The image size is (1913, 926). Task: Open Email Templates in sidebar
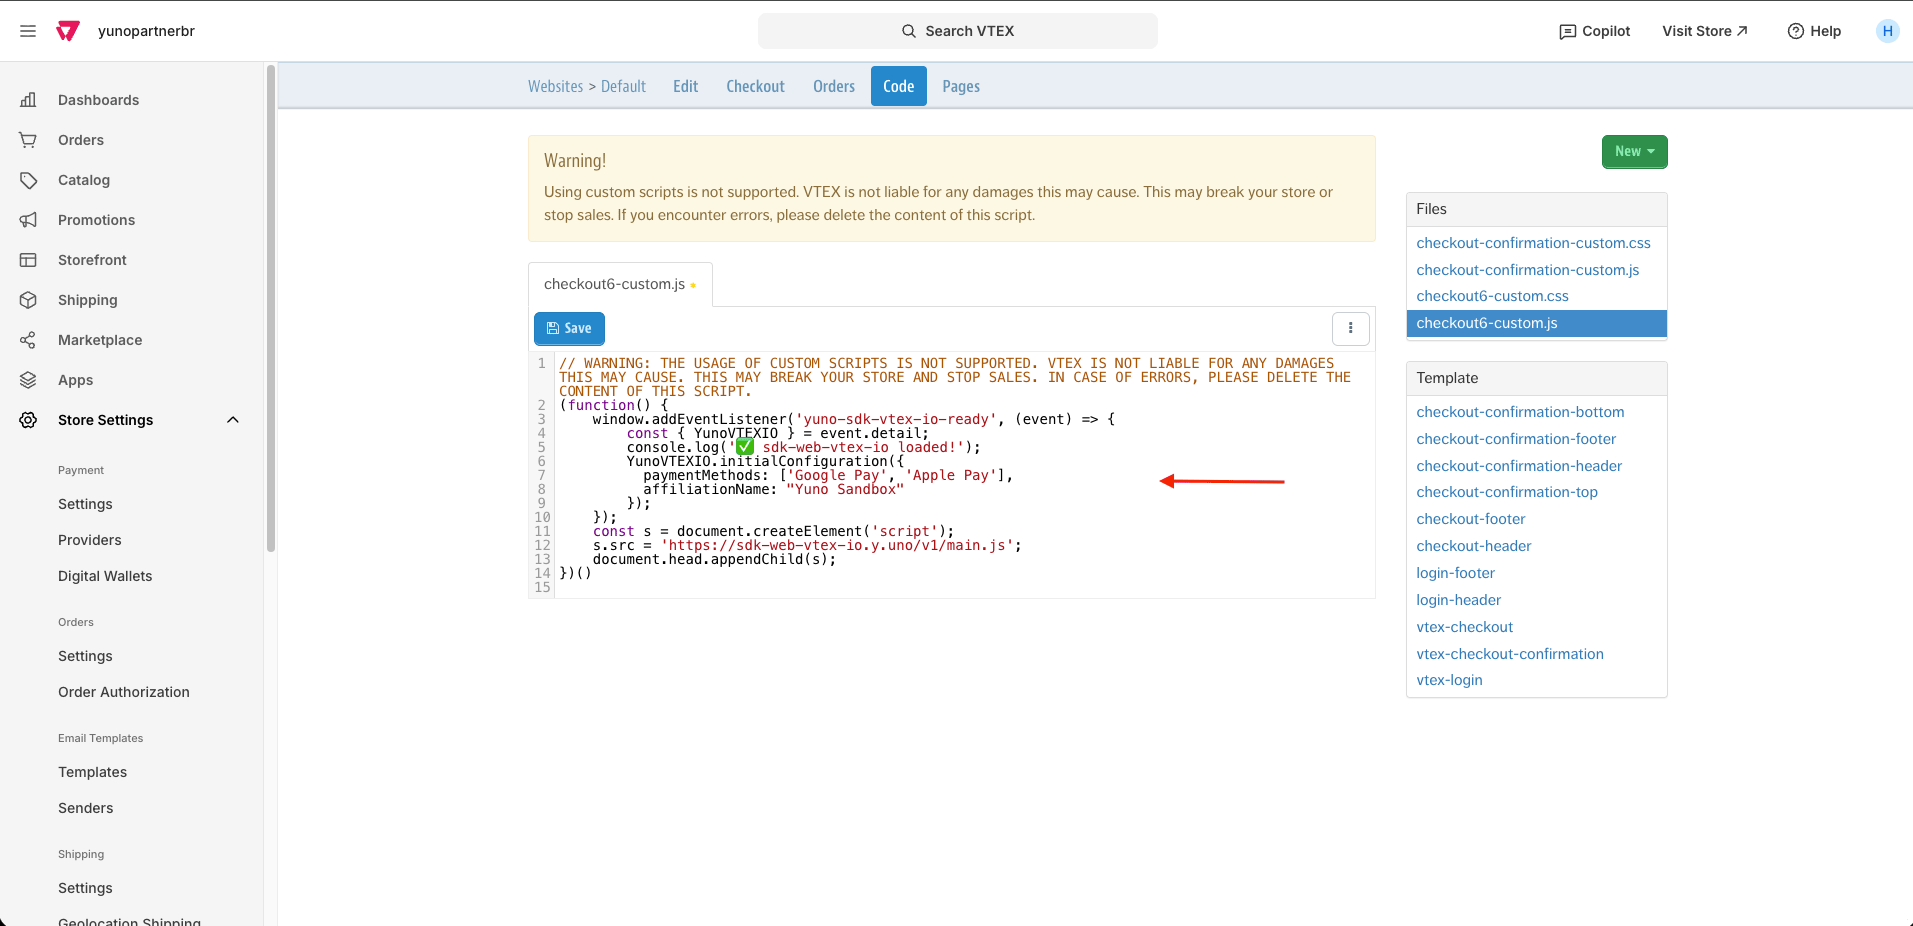pos(92,772)
